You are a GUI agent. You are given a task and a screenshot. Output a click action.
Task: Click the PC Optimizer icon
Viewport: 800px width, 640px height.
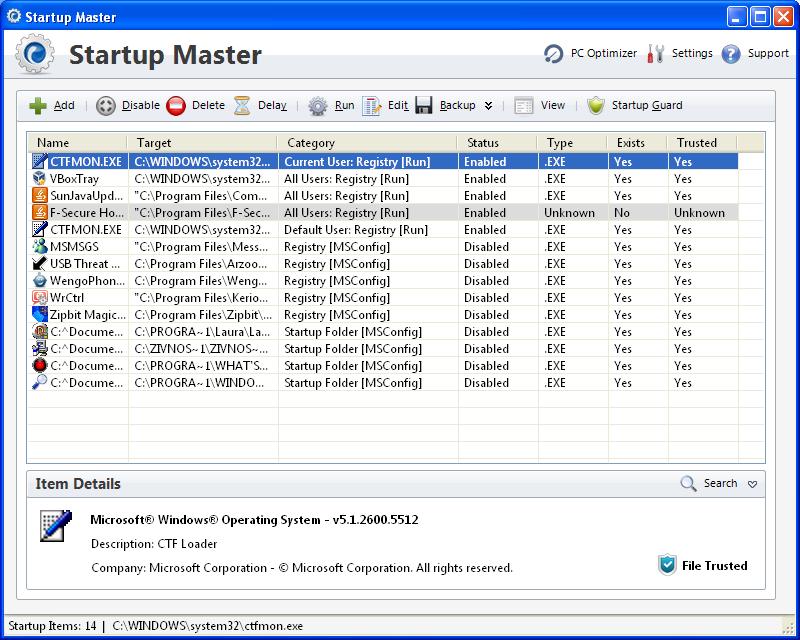point(554,54)
